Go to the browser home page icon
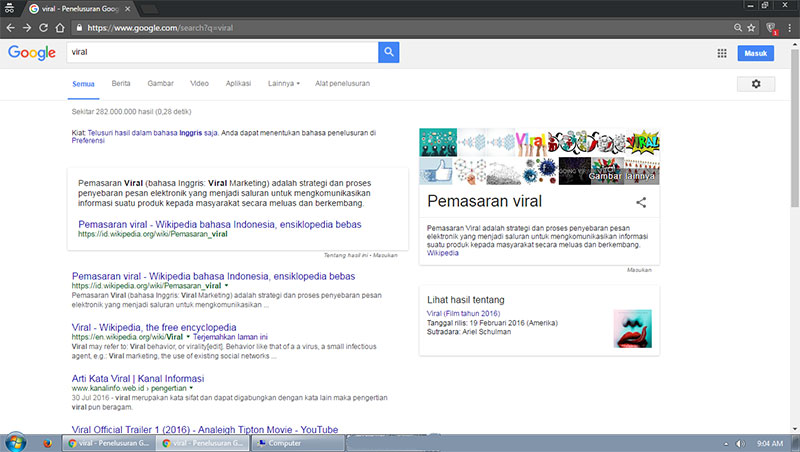This screenshot has width=800, height=452. pyautogui.click(x=60, y=28)
